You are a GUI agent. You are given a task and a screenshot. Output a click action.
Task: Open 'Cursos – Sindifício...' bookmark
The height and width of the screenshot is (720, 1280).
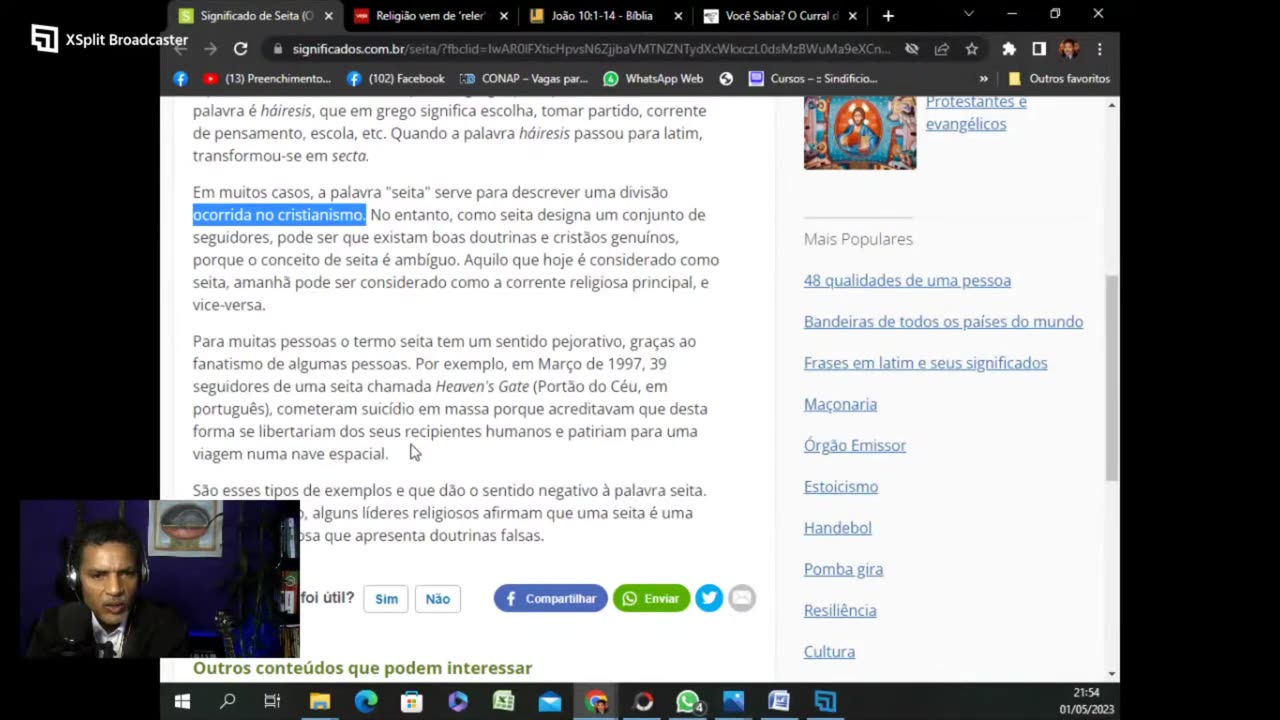point(813,78)
